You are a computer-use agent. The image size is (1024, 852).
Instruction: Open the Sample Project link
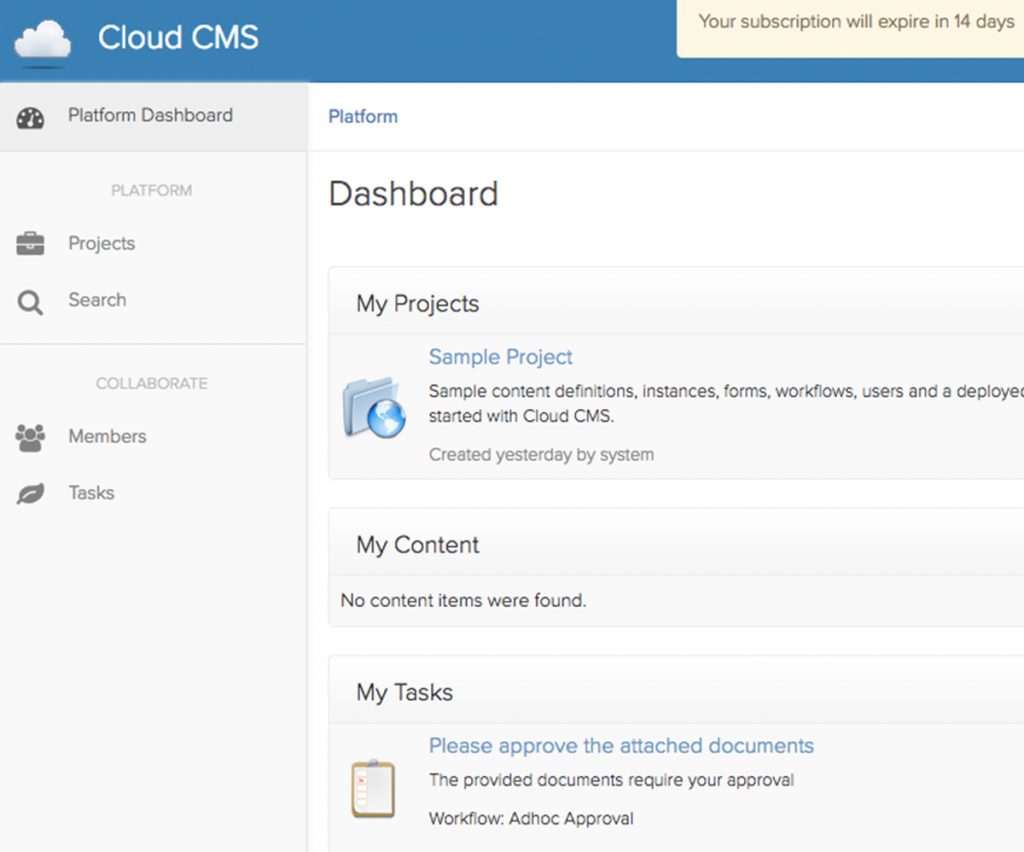(500, 357)
